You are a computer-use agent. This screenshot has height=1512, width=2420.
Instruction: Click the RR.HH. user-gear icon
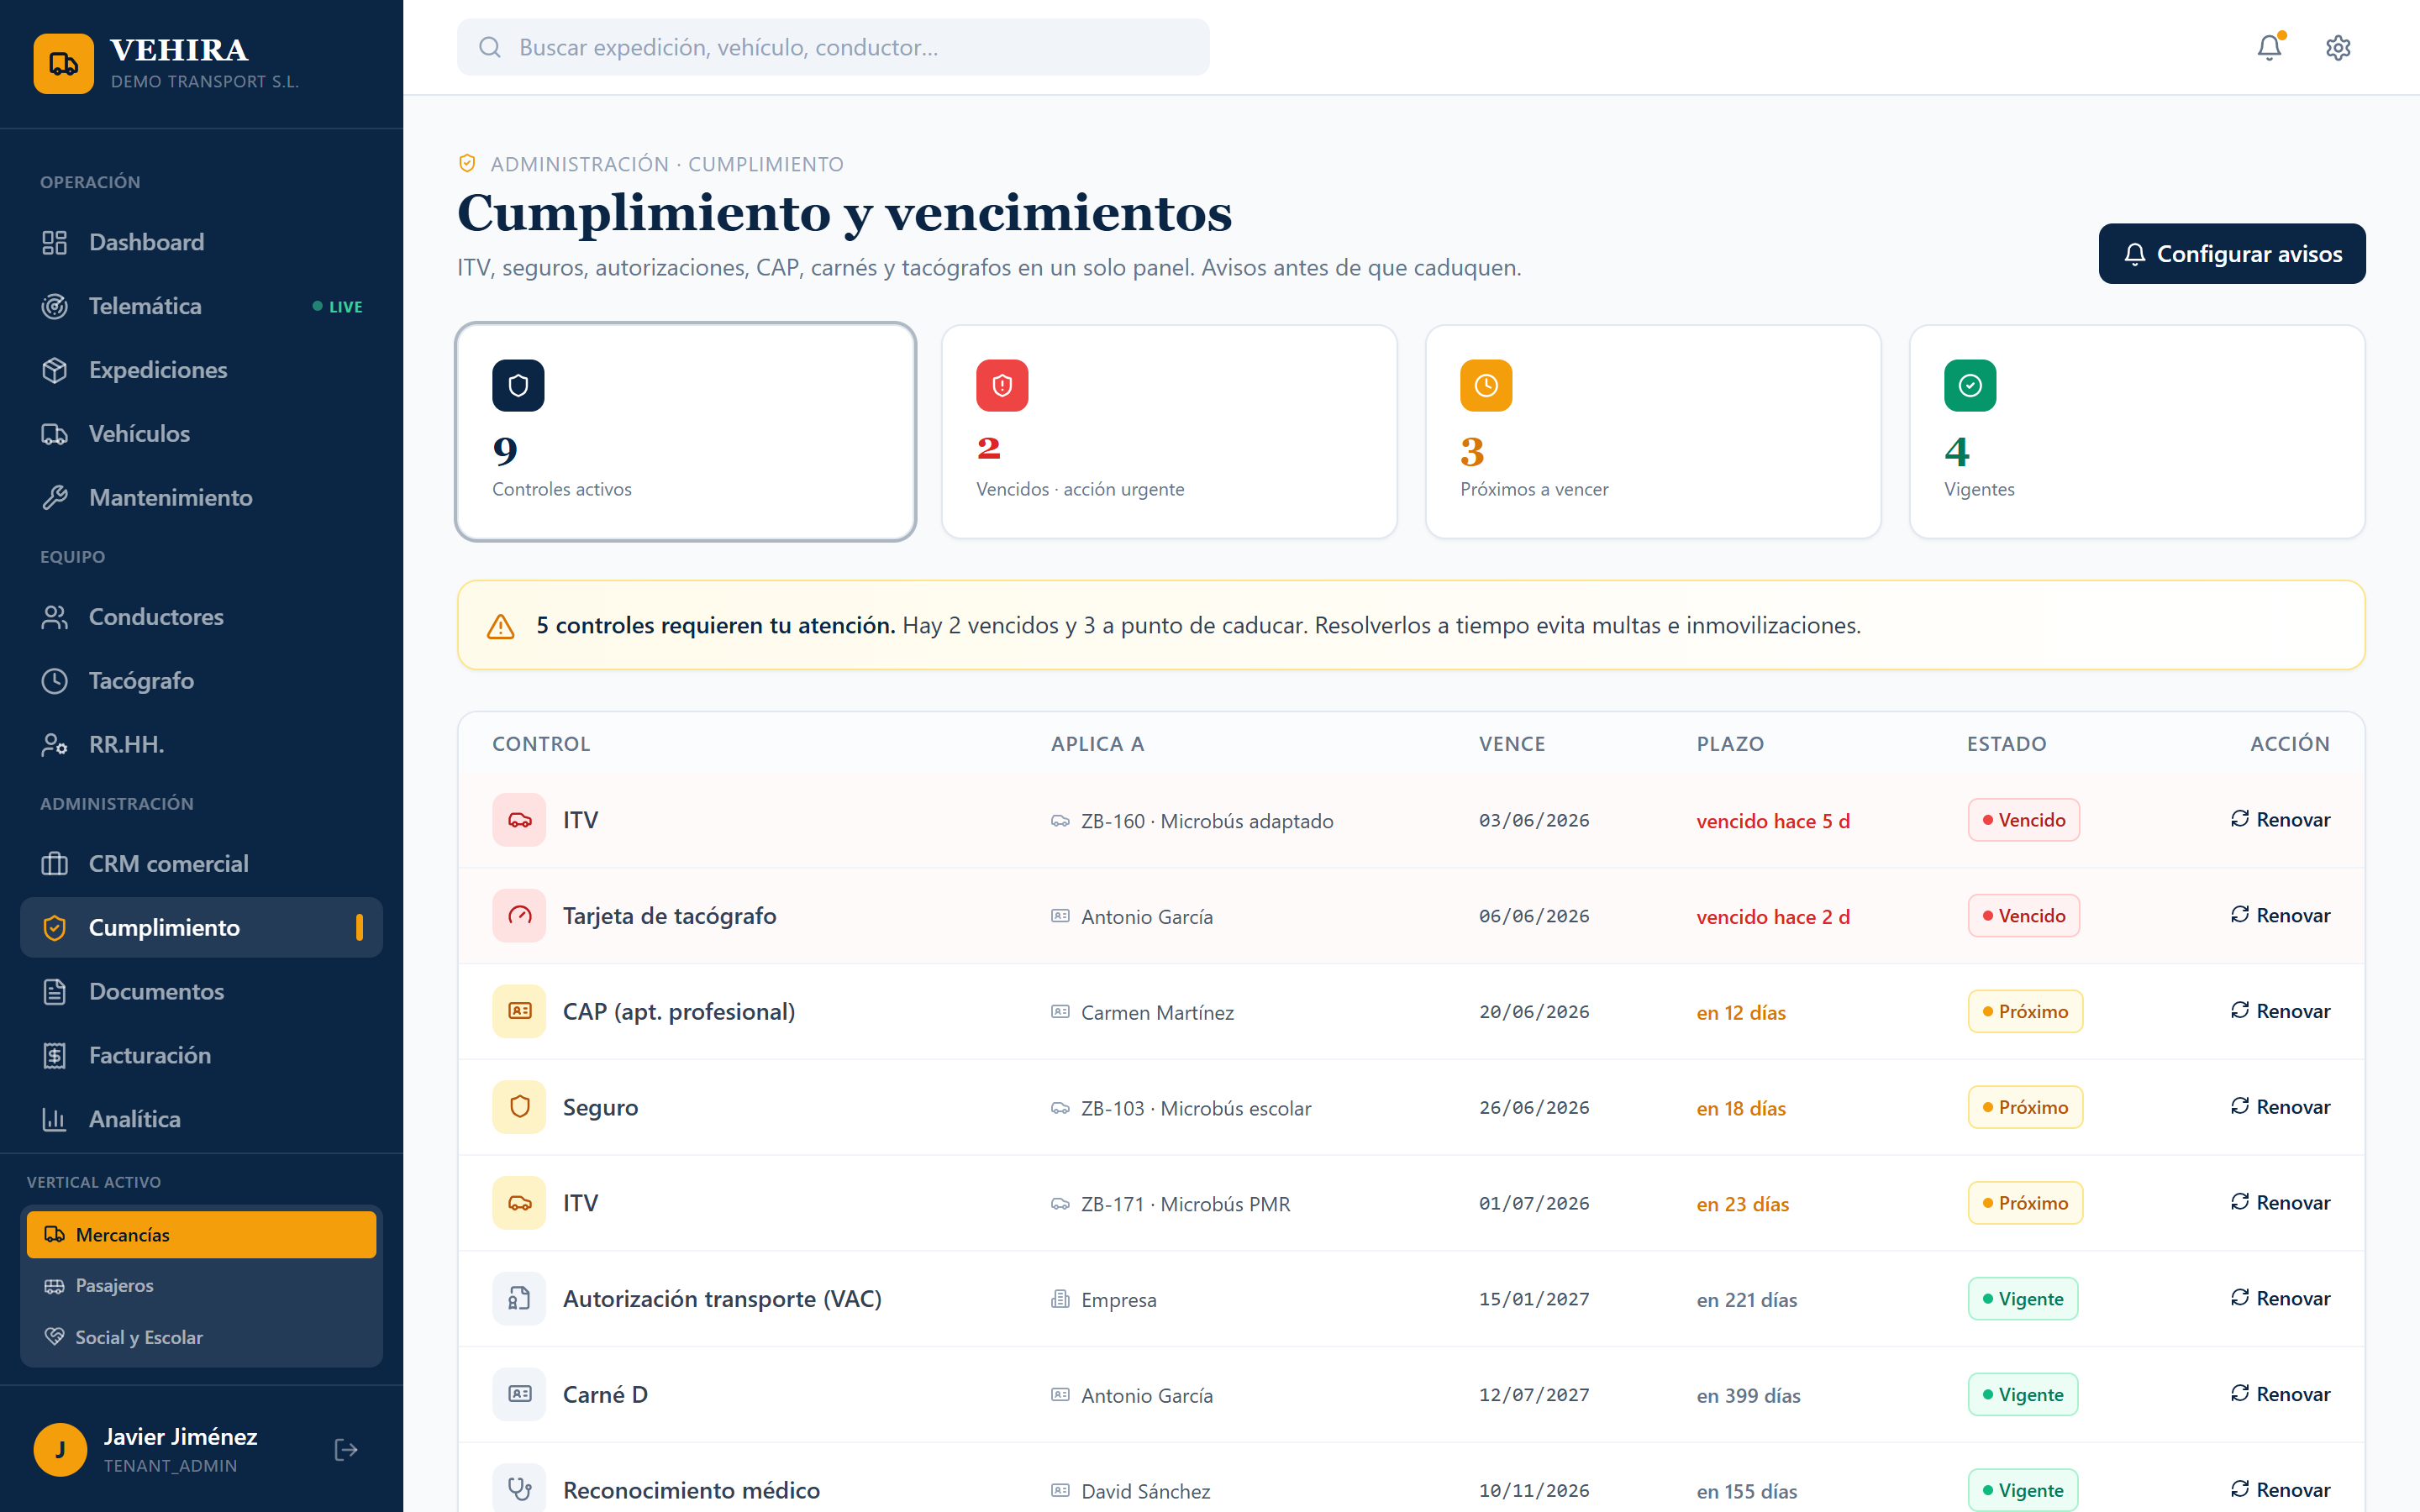coord(54,745)
